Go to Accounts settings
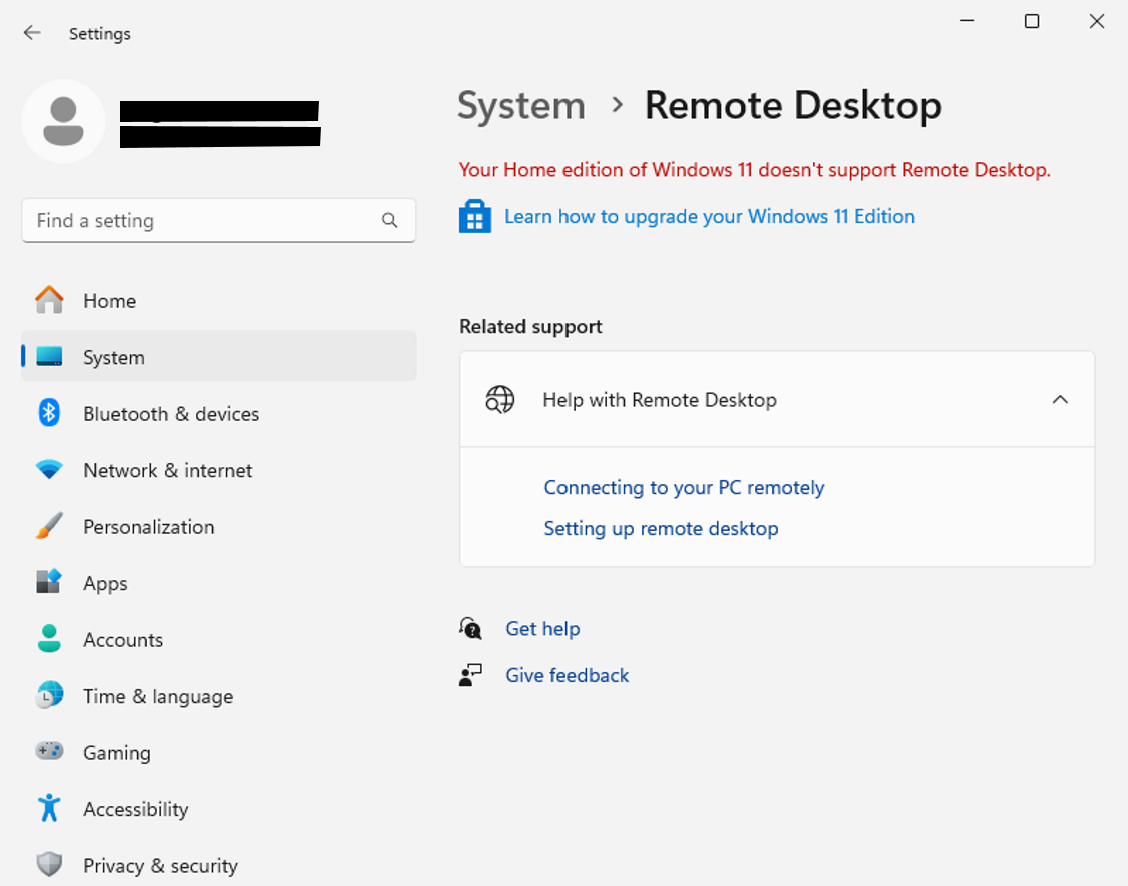Viewport: 1128px width, 886px height. [x=122, y=640]
